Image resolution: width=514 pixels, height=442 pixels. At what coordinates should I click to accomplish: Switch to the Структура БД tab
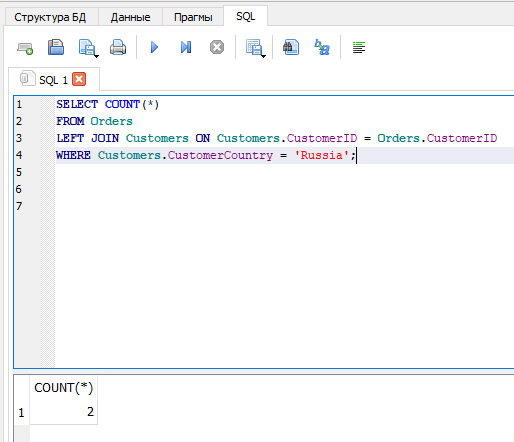click(50, 17)
